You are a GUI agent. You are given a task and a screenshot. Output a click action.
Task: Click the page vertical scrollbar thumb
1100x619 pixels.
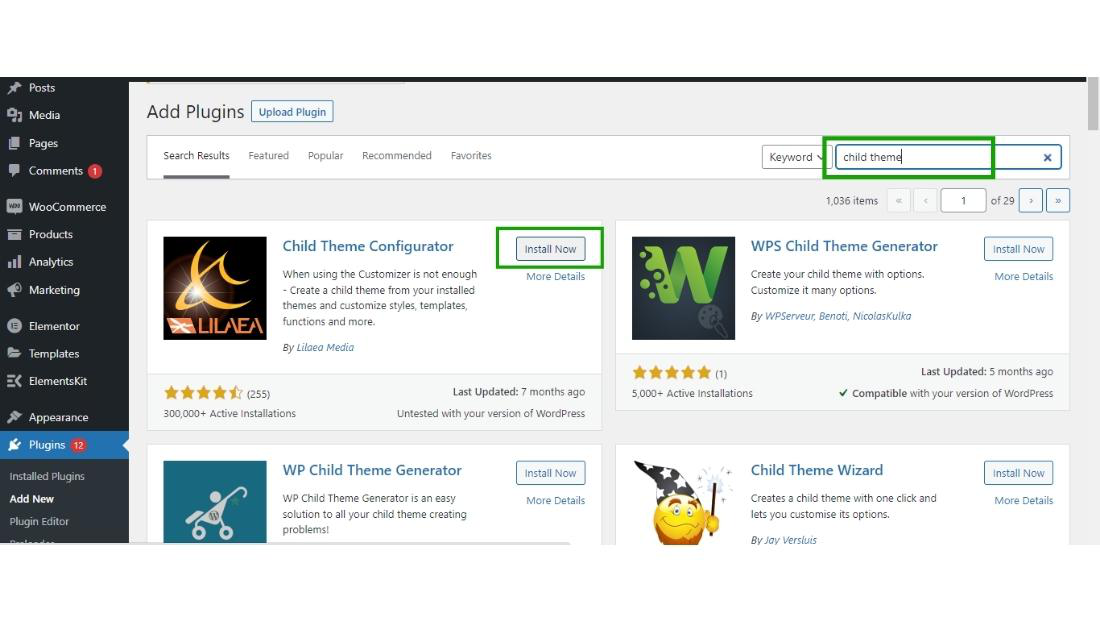(1092, 104)
